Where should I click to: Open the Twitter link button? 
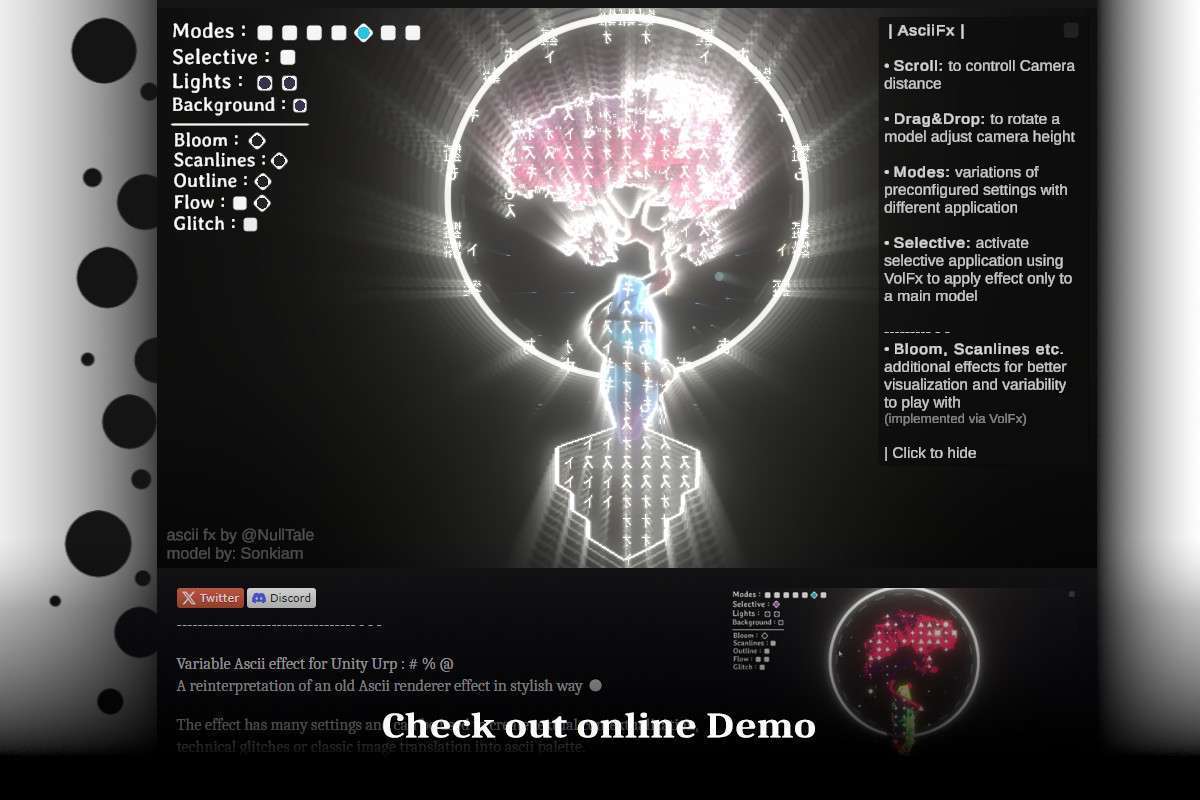[x=210, y=598]
